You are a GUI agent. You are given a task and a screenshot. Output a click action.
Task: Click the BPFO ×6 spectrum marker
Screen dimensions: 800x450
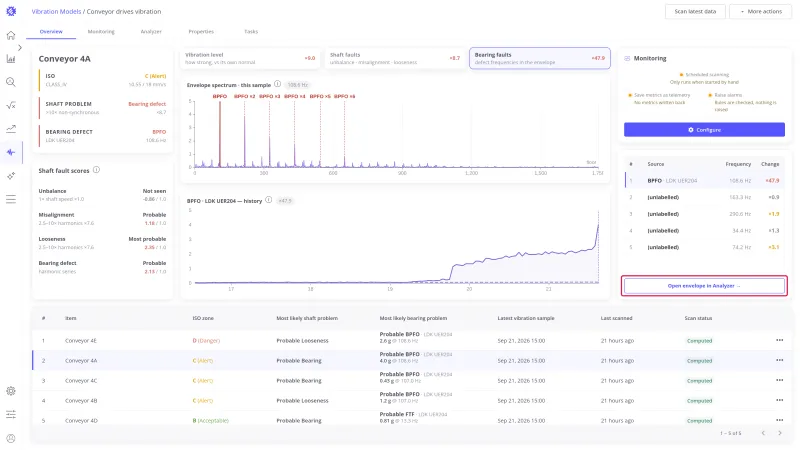(344, 96)
